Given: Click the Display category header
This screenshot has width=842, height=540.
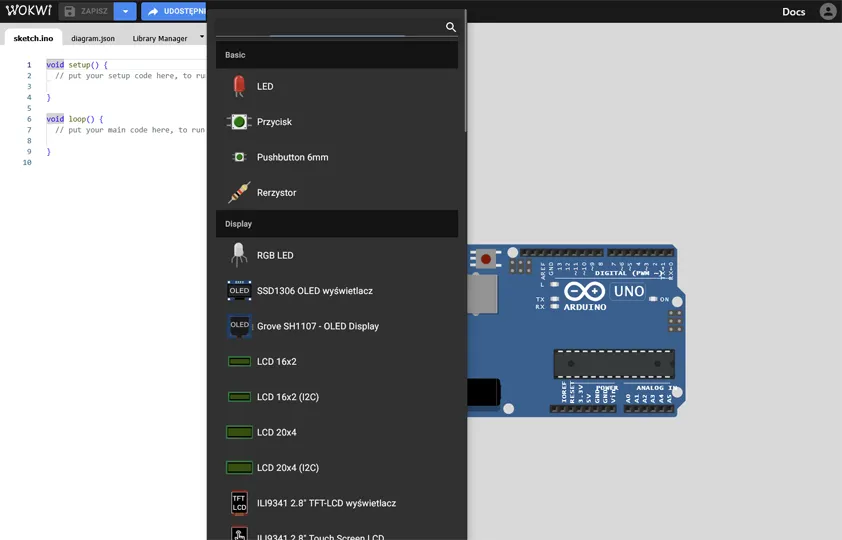Looking at the screenshot, I should click(x=337, y=224).
